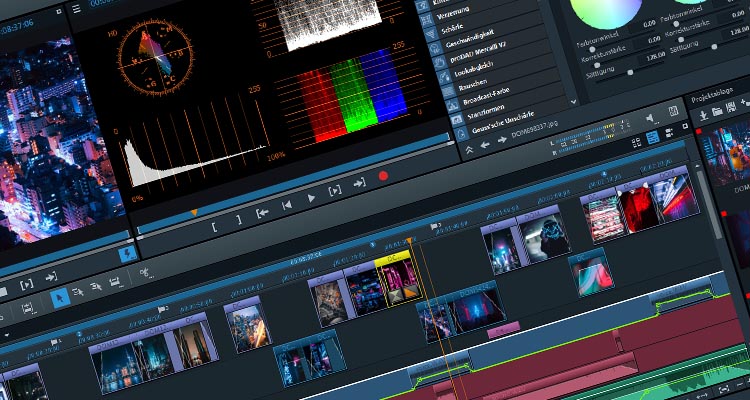Select the Lookabgleich effect
This screenshot has width=750, height=400.
tap(472, 67)
